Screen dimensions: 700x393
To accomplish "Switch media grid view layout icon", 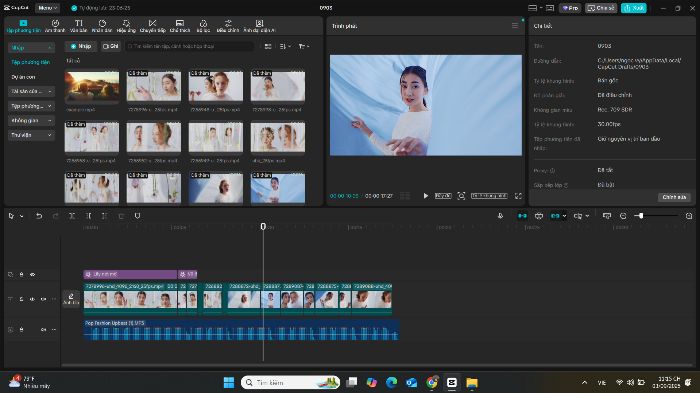I will [x=268, y=46].
